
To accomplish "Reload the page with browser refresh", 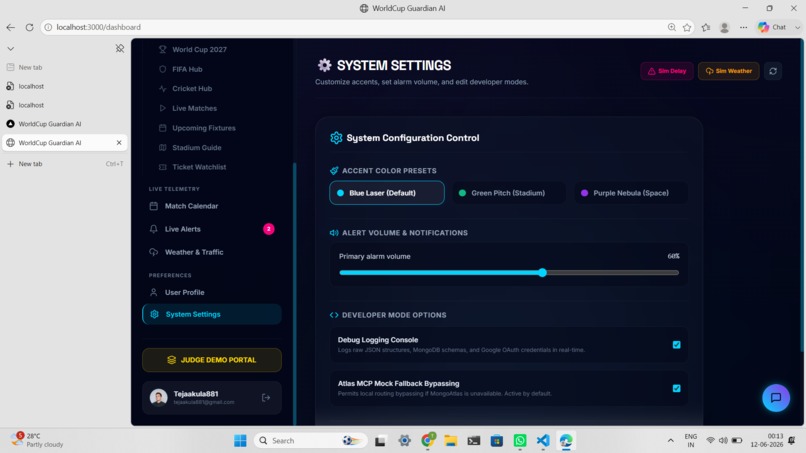I will click(29, 27).
